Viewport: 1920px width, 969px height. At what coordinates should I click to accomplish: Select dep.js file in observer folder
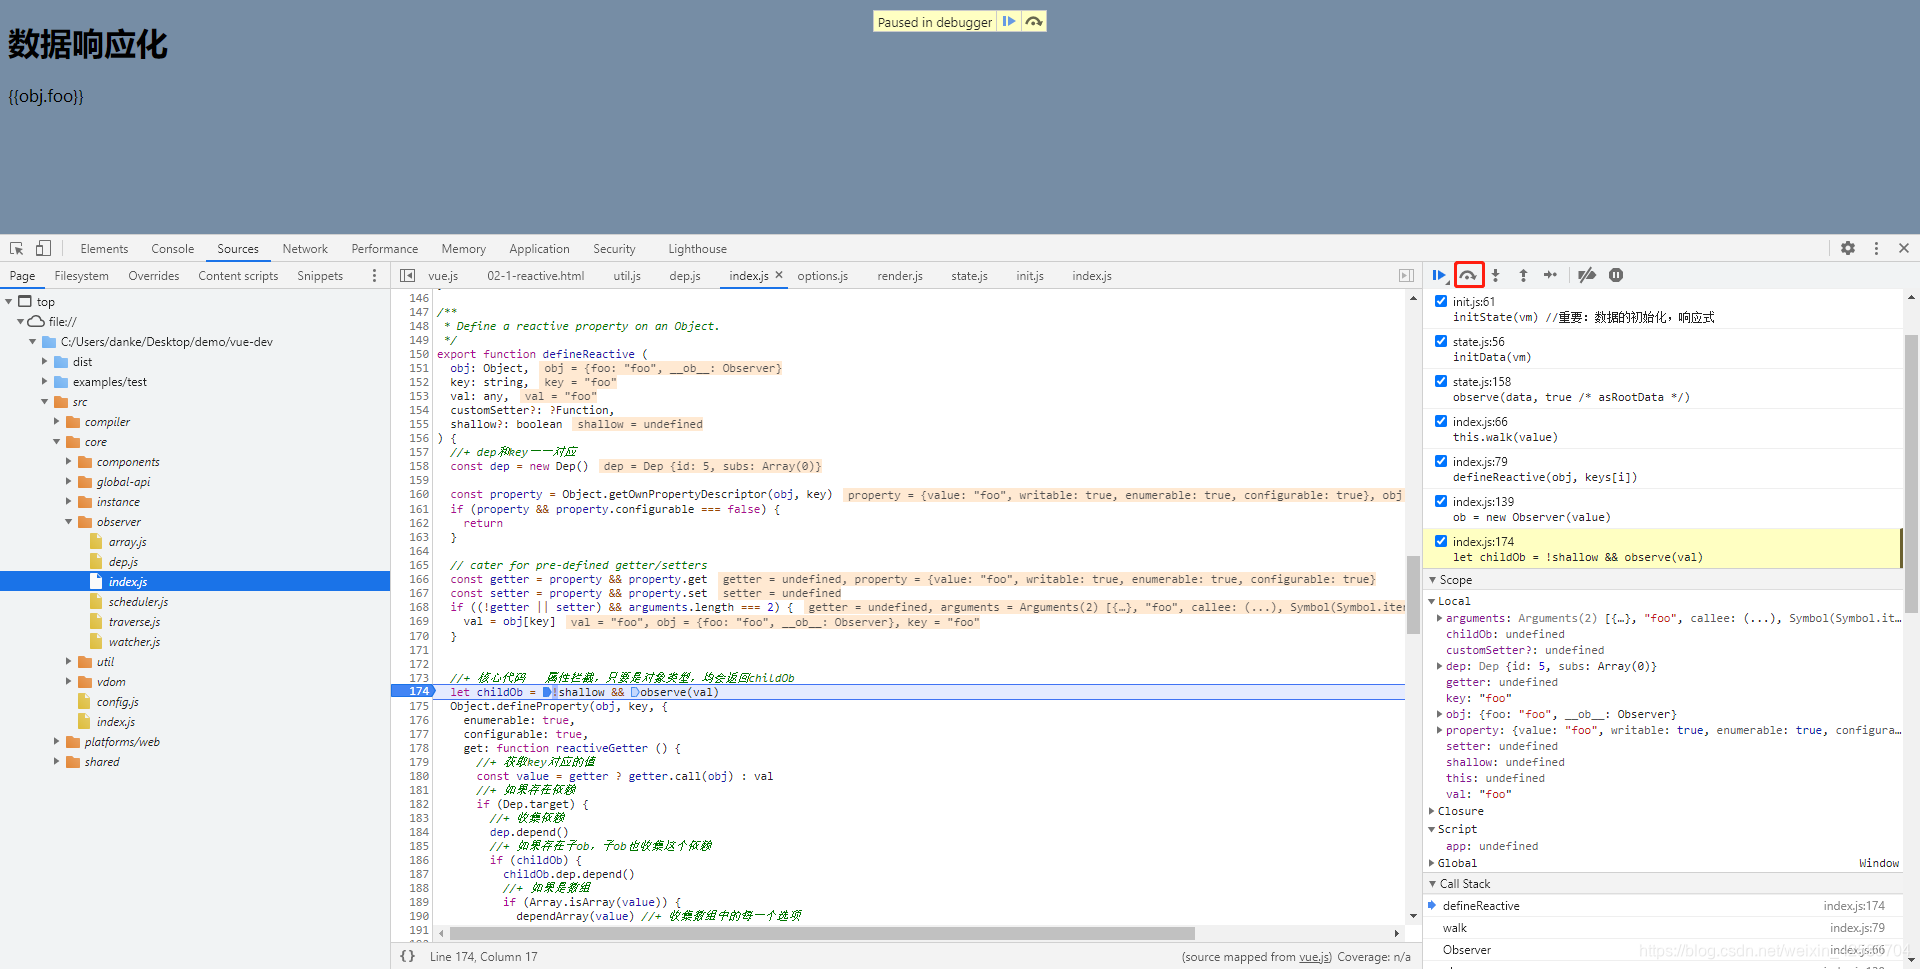(123, 562)
